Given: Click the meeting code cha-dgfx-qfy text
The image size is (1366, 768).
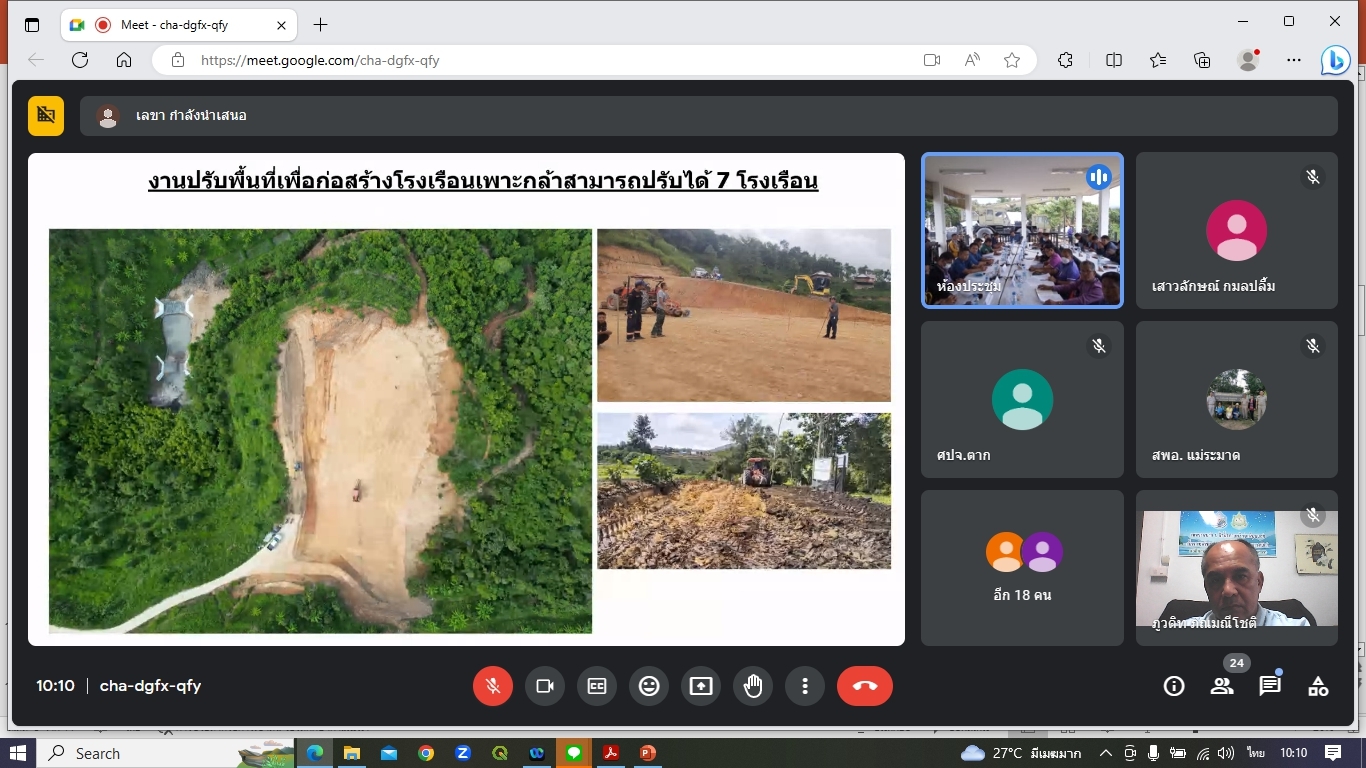Looking at the screenshot, I should coord(150,686).
